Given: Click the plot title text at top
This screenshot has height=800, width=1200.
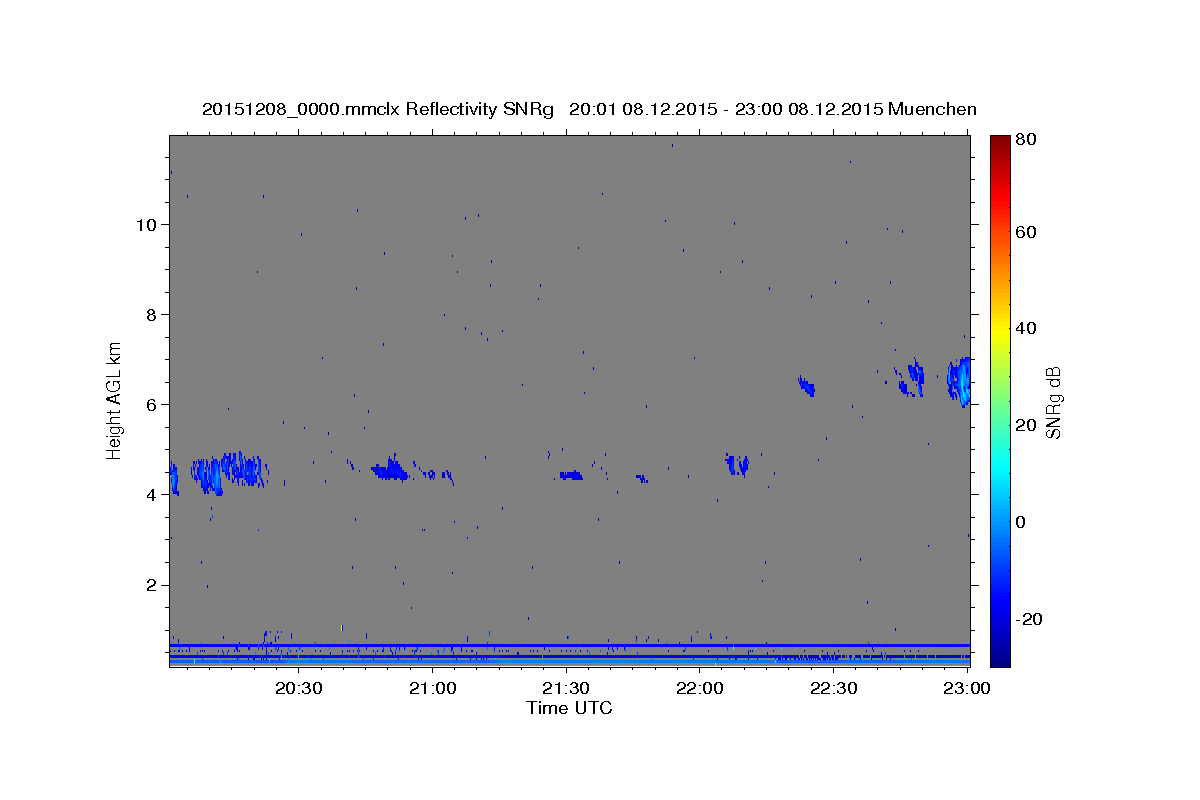Looking at the screenshot, I should tap(589, 109).
